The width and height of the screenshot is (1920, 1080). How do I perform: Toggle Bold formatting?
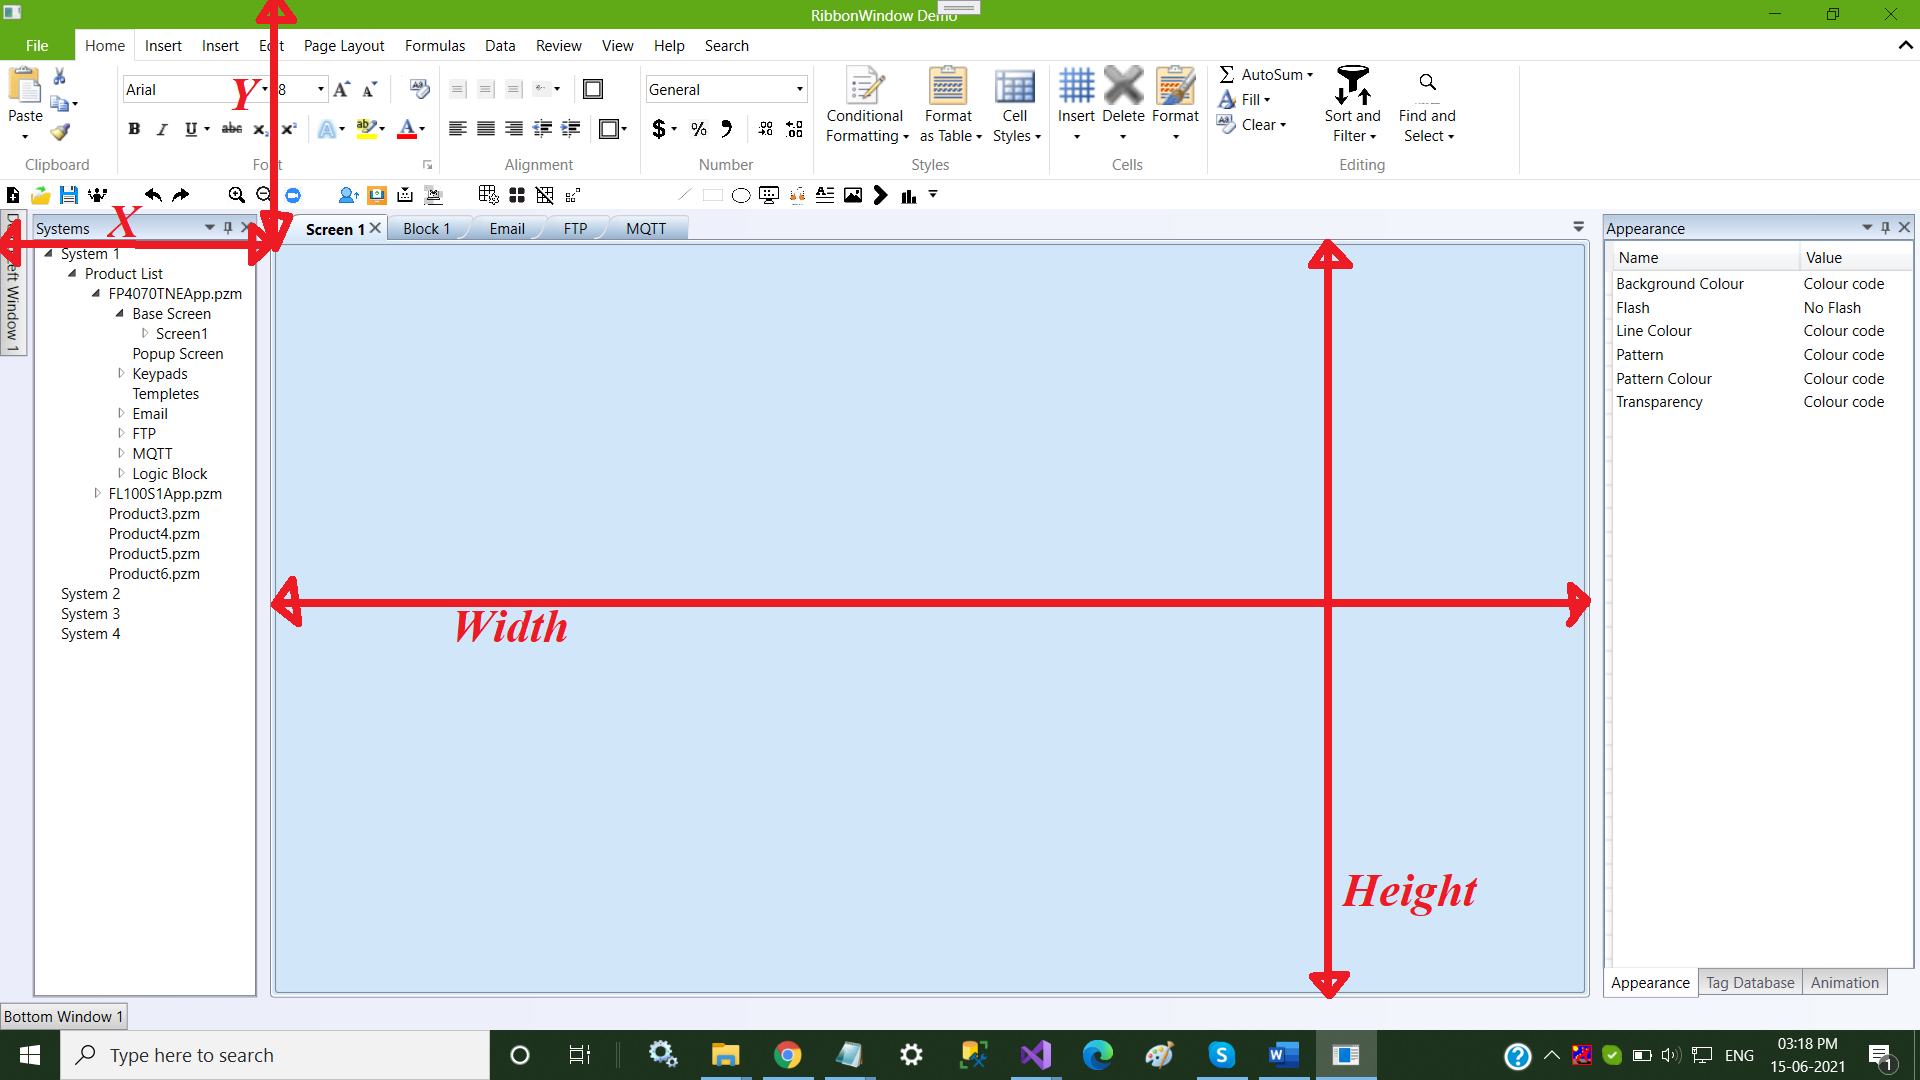coord(134,129)
